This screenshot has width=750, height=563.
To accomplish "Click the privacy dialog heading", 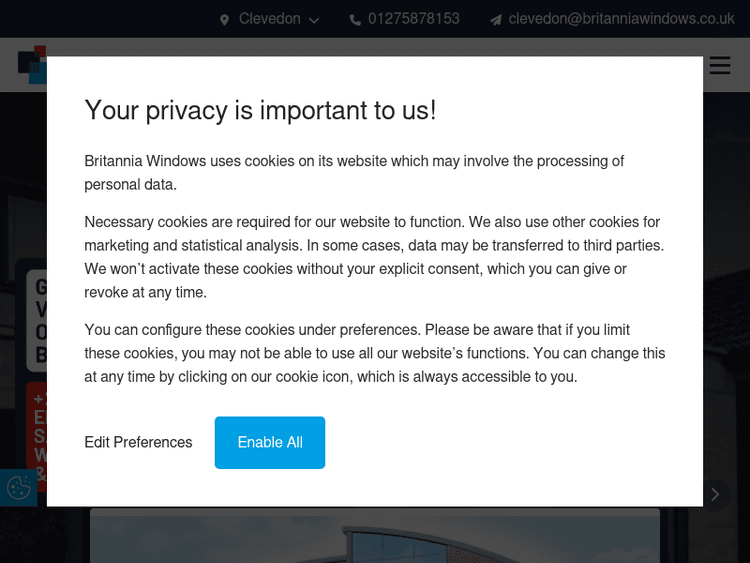I will pyautogui.click(x=260, y=110).
